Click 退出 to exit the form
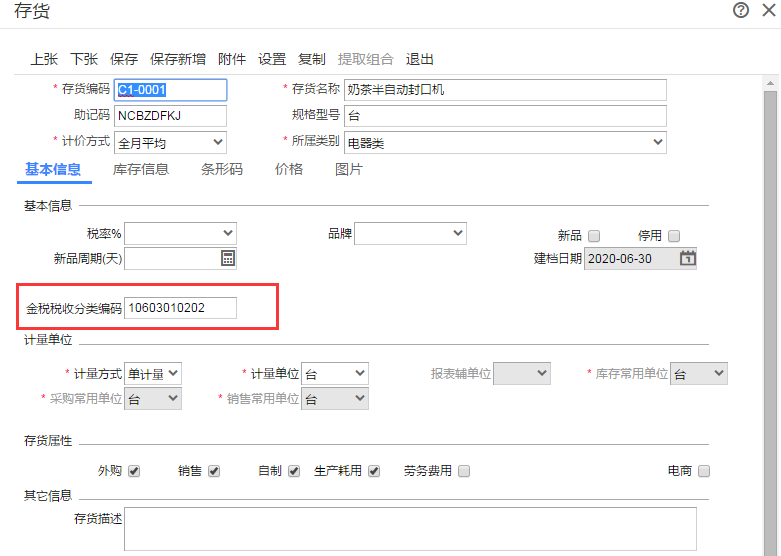The width and height of the screenshot is (781, 556). 419,59
